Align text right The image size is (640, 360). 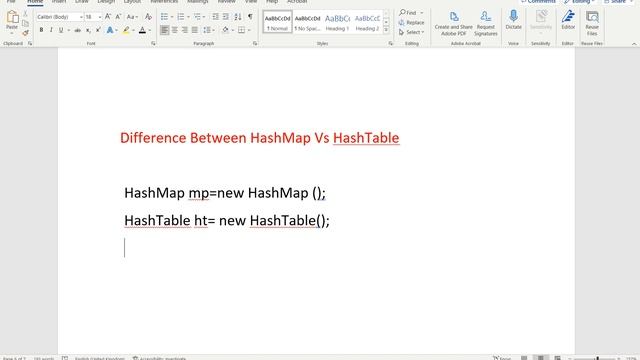pyautogui.click(x=185, y=30)
